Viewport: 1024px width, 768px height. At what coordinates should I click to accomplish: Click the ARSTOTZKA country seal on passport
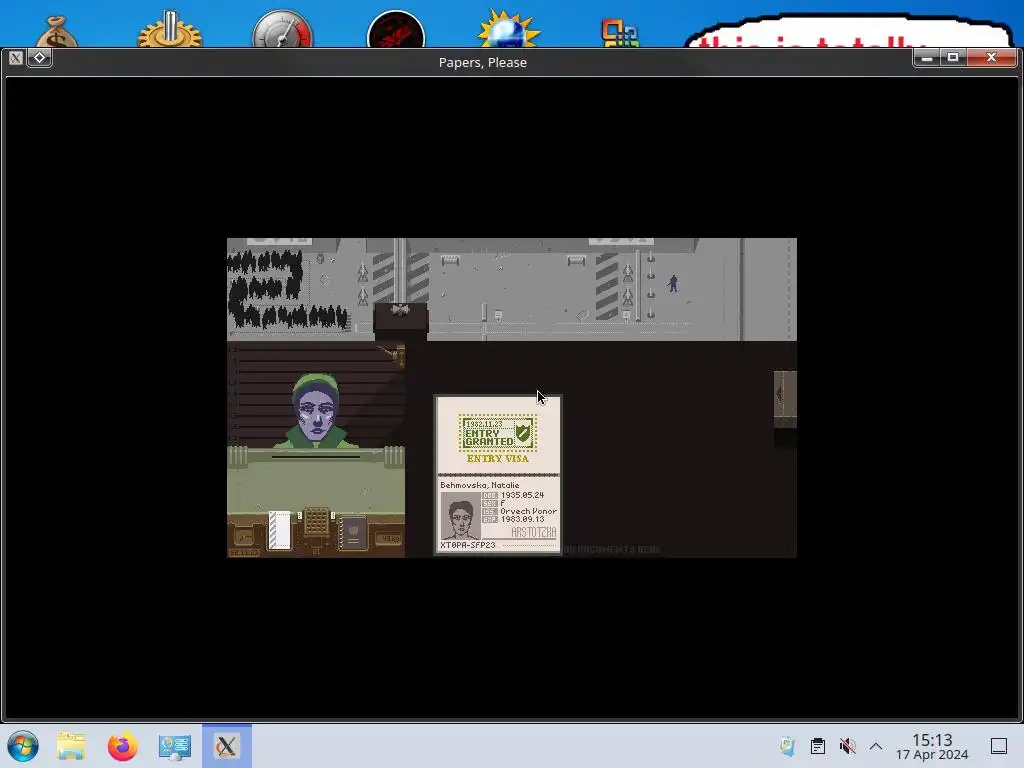pos(534,532)
